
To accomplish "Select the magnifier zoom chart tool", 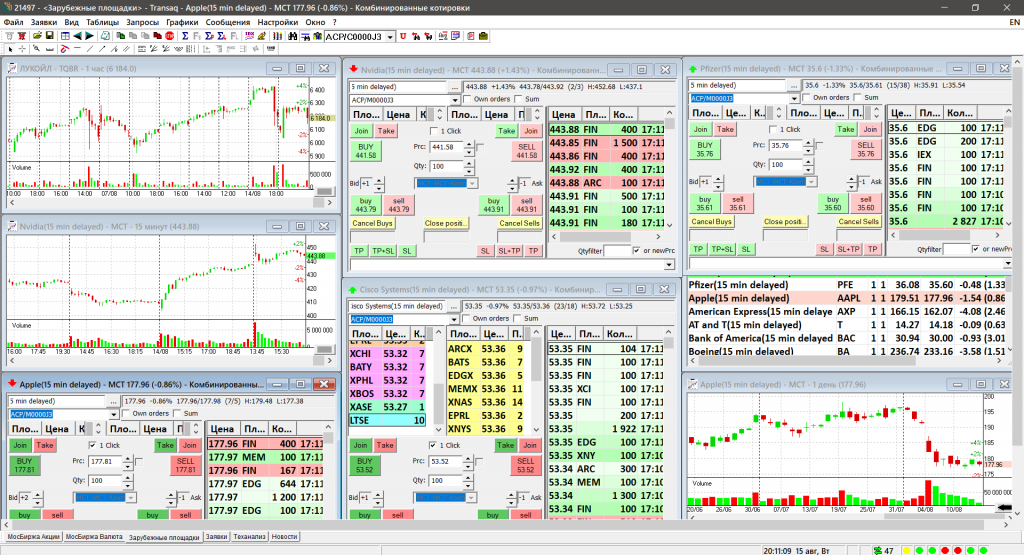I will 37,49.
